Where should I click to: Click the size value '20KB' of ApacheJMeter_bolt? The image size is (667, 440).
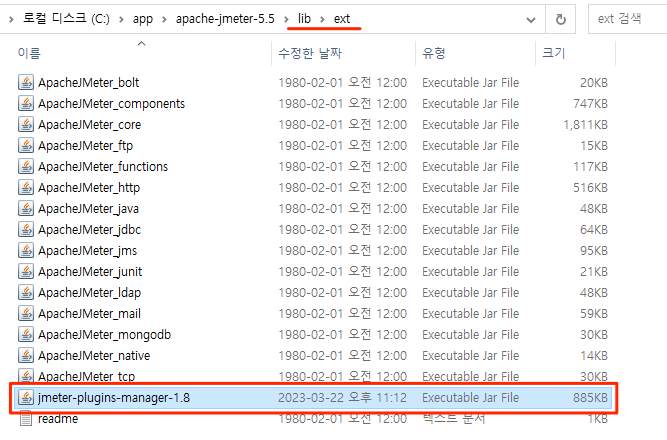594,83
